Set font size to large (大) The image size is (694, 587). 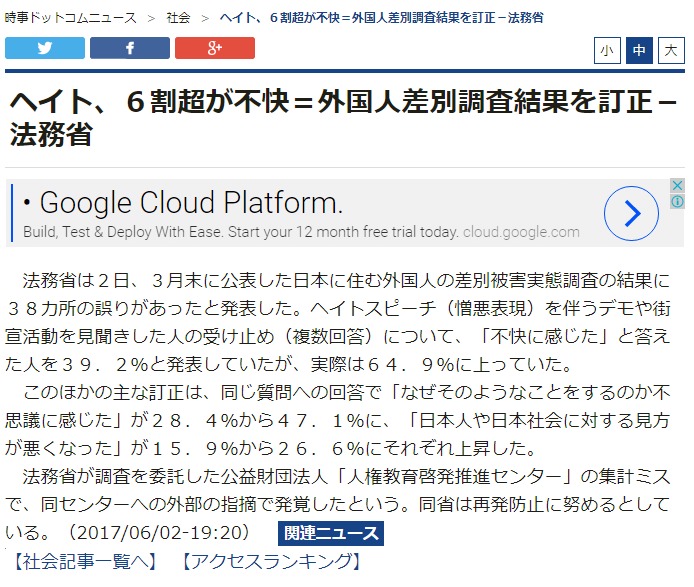tap(671, 50)
